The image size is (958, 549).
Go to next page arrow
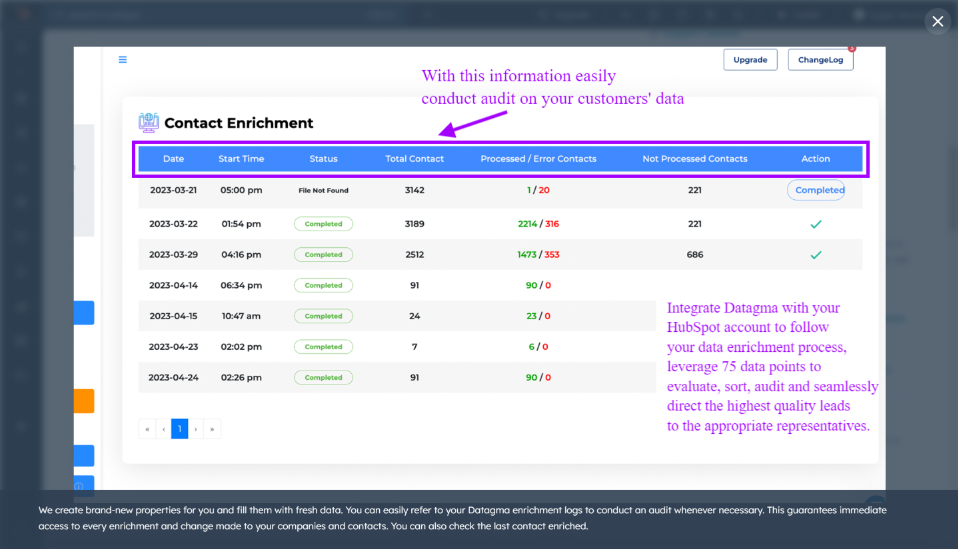tap(196, 429)
